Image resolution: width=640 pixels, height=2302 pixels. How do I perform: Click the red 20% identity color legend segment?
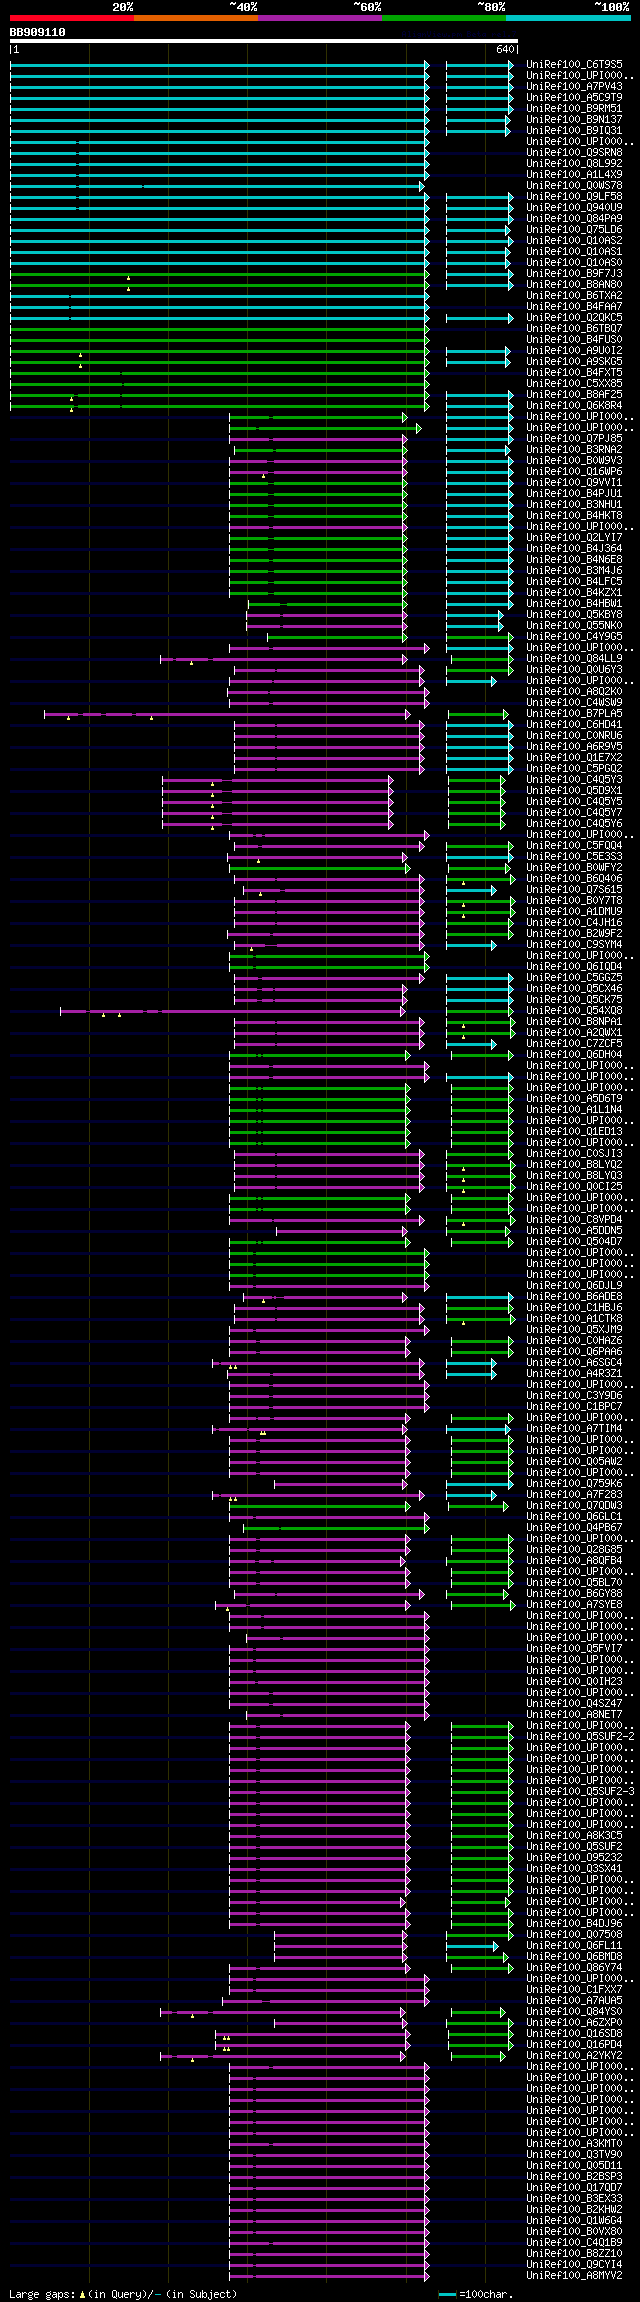[x=72, y=18]
